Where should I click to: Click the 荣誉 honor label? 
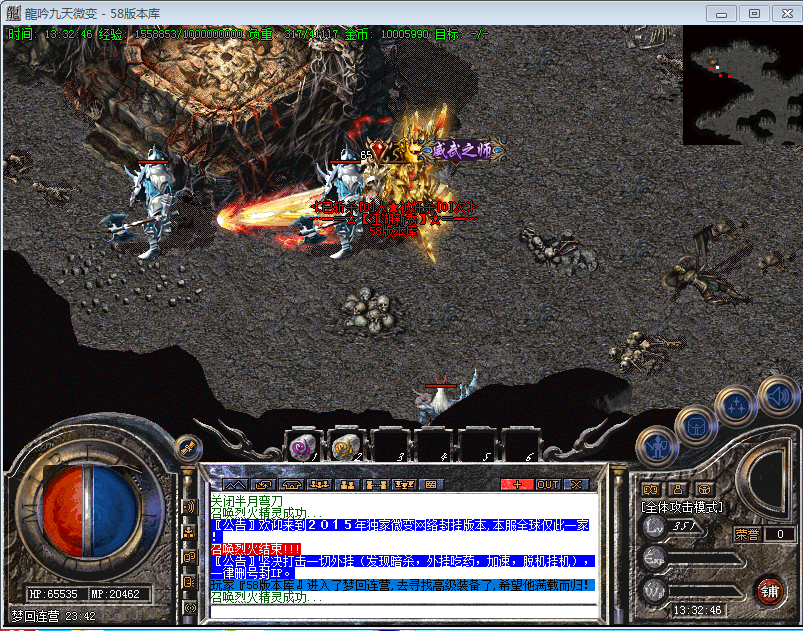(x=747, y=534)
